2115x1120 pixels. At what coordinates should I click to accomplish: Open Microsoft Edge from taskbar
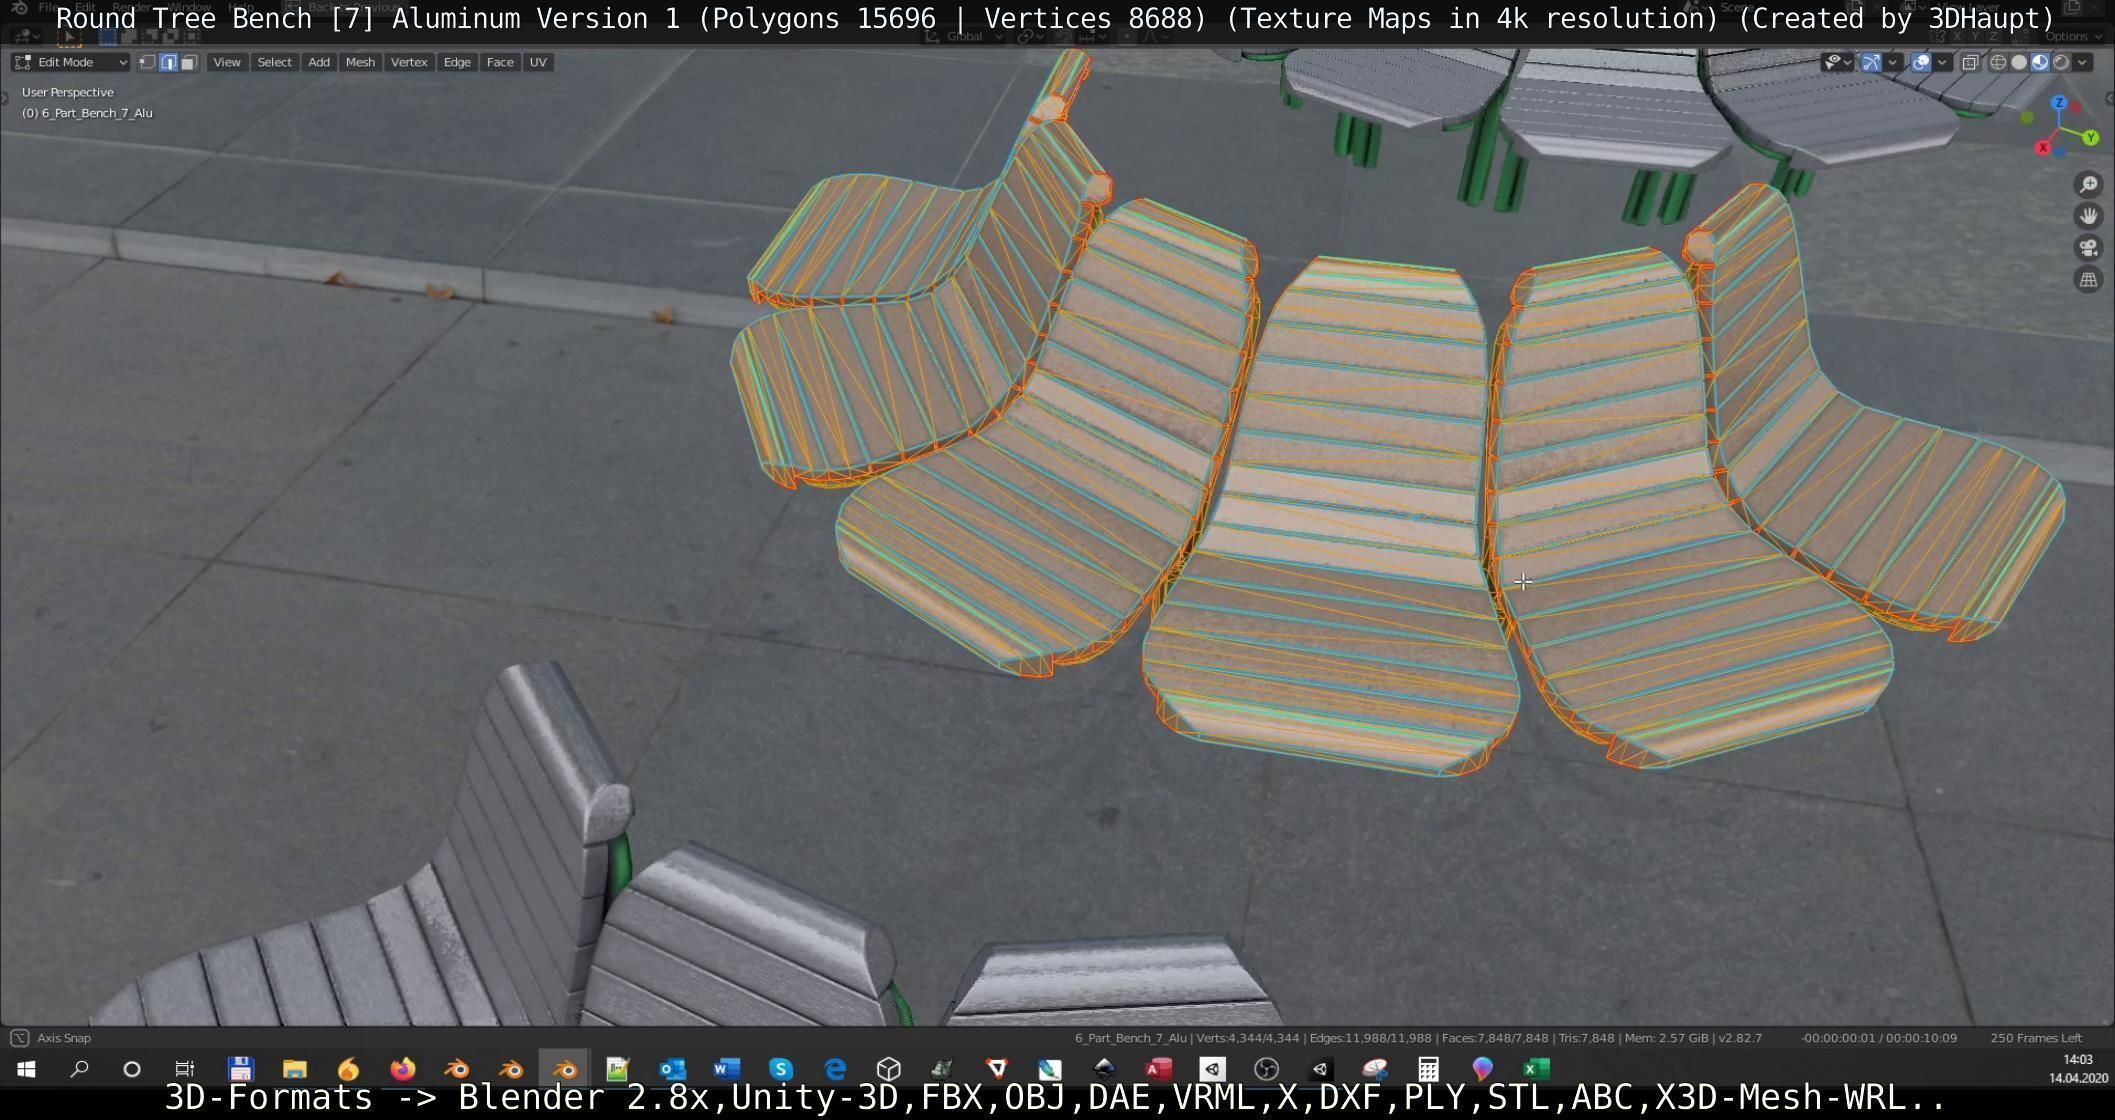(x=834, y=1069)
